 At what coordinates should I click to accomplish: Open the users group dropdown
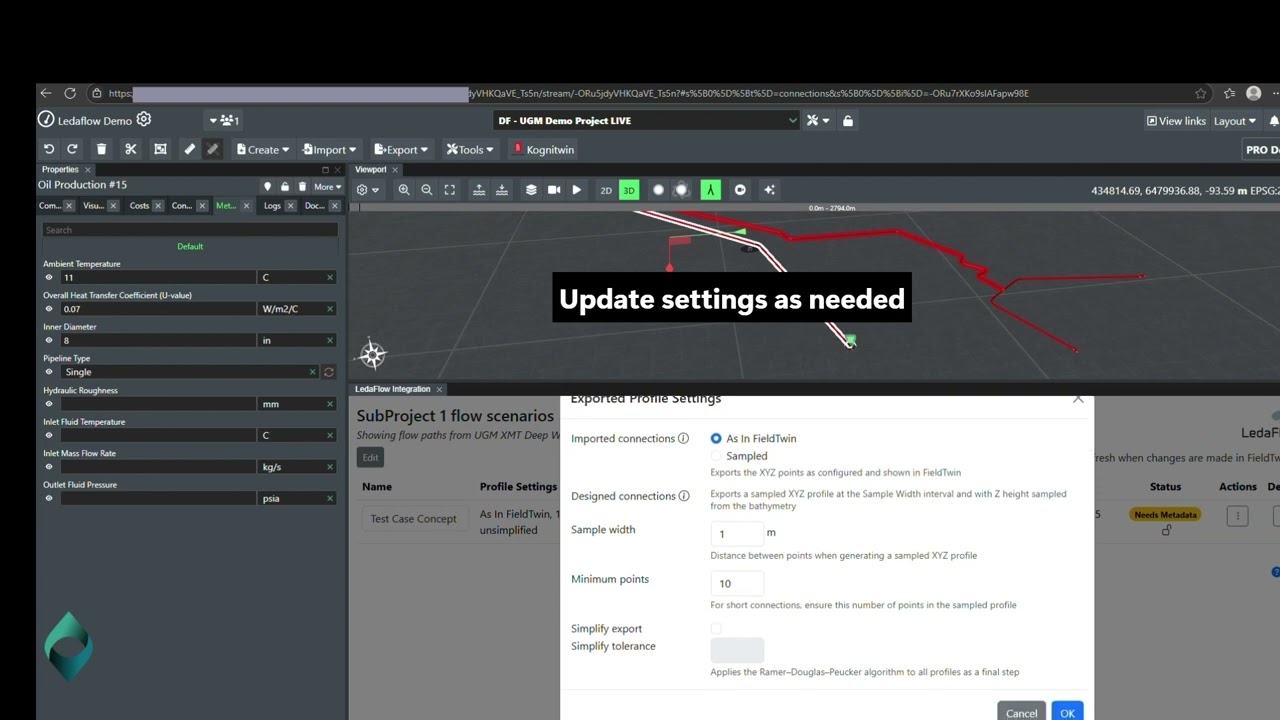225,121
